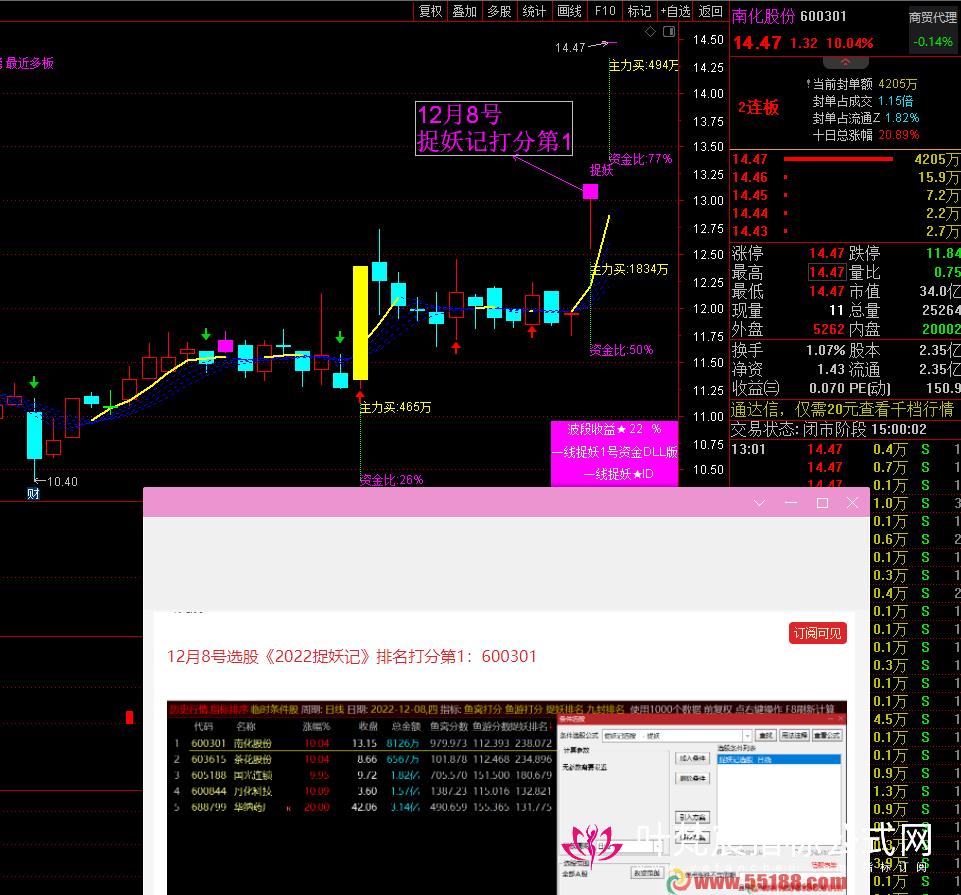Image resolution: width=961 pixels, height=895 pixels.
Task: Click the 波段收益★22% label
Action: [x=614, y=429]
